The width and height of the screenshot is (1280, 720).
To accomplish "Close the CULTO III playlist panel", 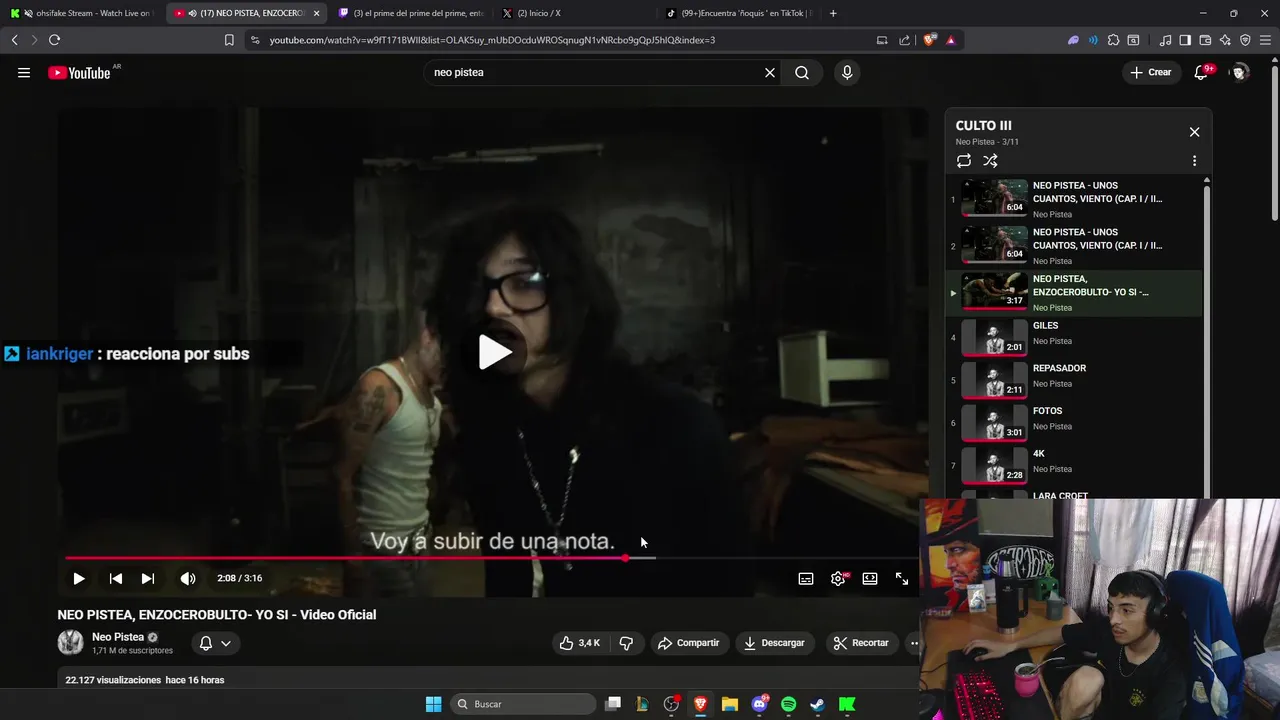I will [1194, 132].
